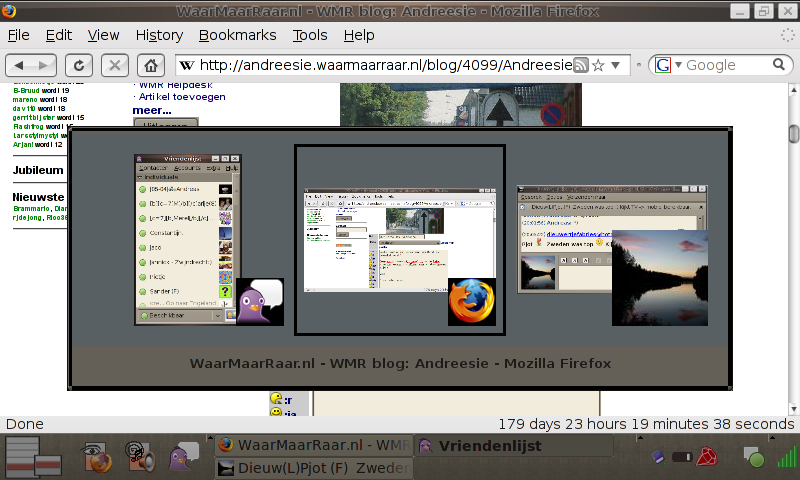The width and height of the screenshot is (800, 480).
Task: Click the 'meer...' link
Action: [x=152, y=110]
